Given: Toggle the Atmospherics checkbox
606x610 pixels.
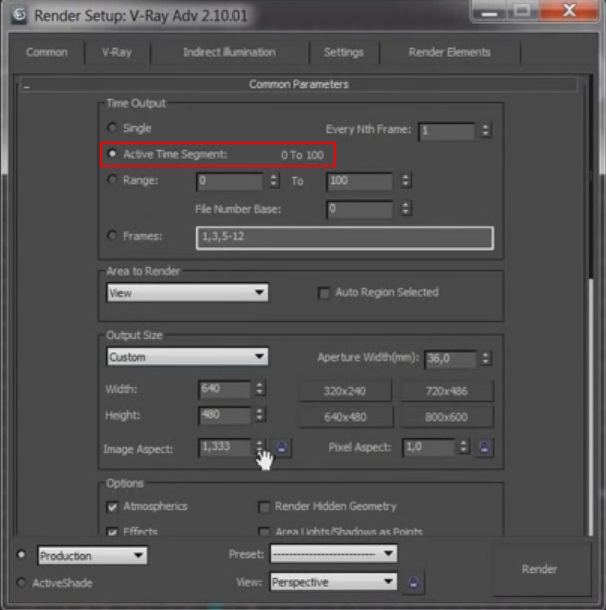Looking at the screenshot, I should [x=112, y=506].
